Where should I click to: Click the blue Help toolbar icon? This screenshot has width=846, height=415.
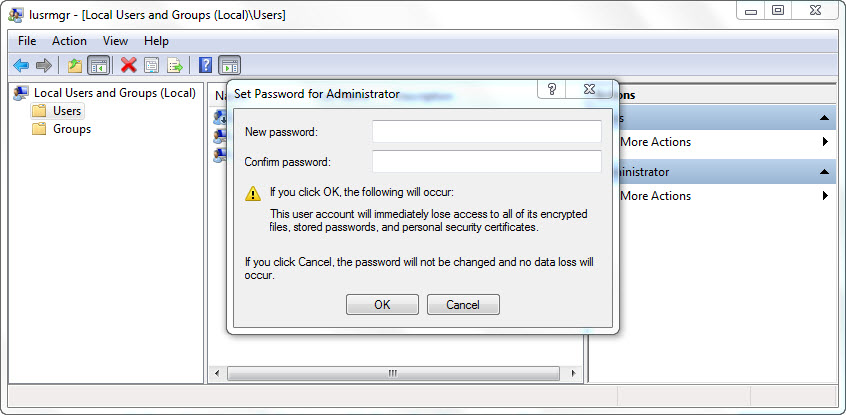(x=205, y=65)
